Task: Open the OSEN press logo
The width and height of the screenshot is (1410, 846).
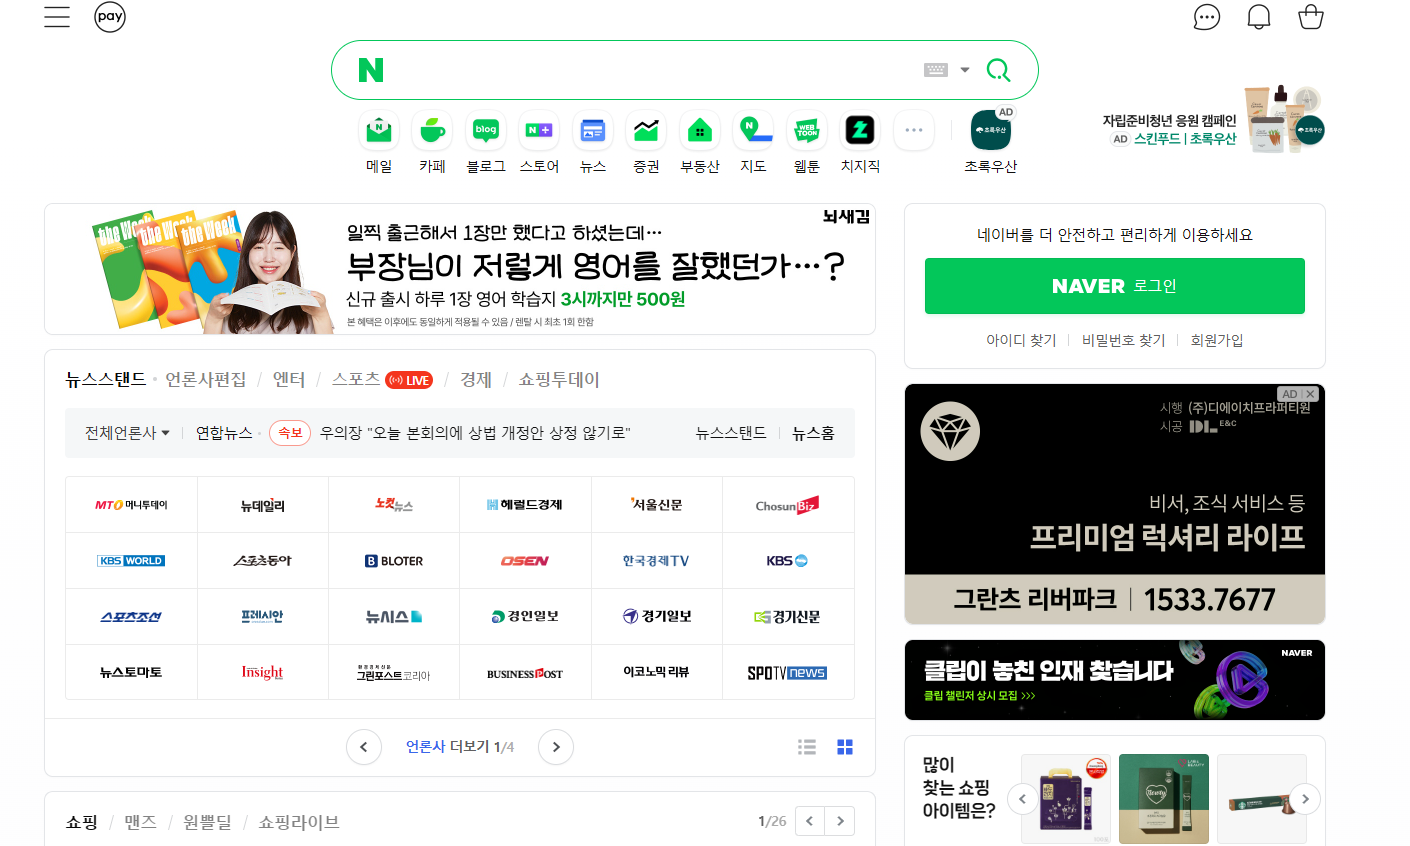Action: pos(525,561)
